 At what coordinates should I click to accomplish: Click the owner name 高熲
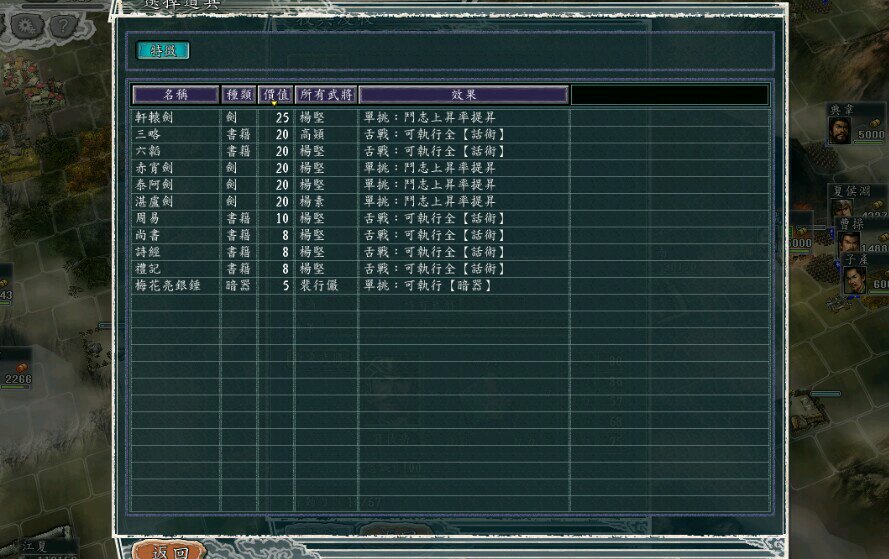312,134
